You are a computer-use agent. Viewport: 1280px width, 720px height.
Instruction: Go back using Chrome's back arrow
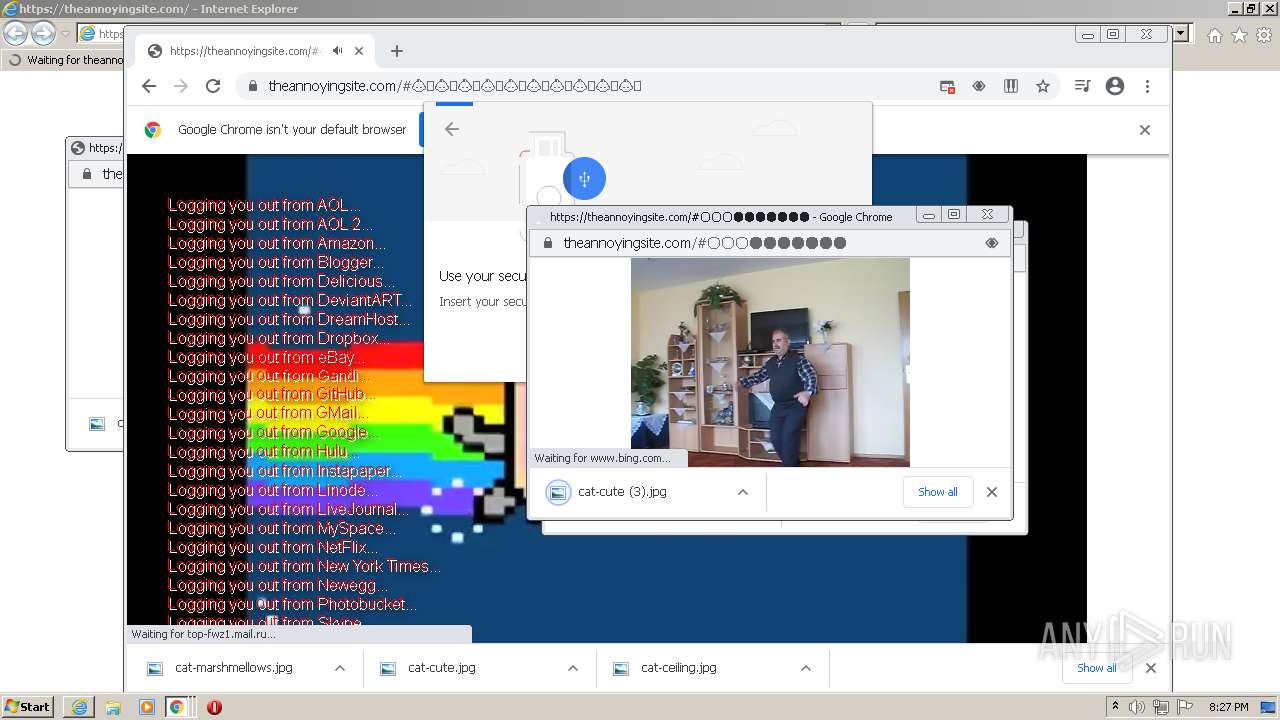coord(149,86)
